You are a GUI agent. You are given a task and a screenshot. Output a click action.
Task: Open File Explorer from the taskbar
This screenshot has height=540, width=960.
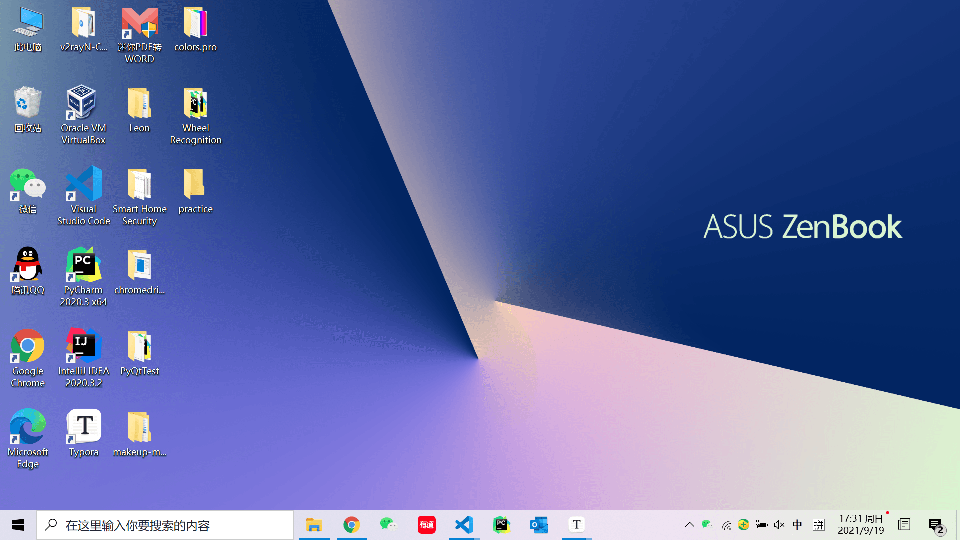(x=314, y=525)
